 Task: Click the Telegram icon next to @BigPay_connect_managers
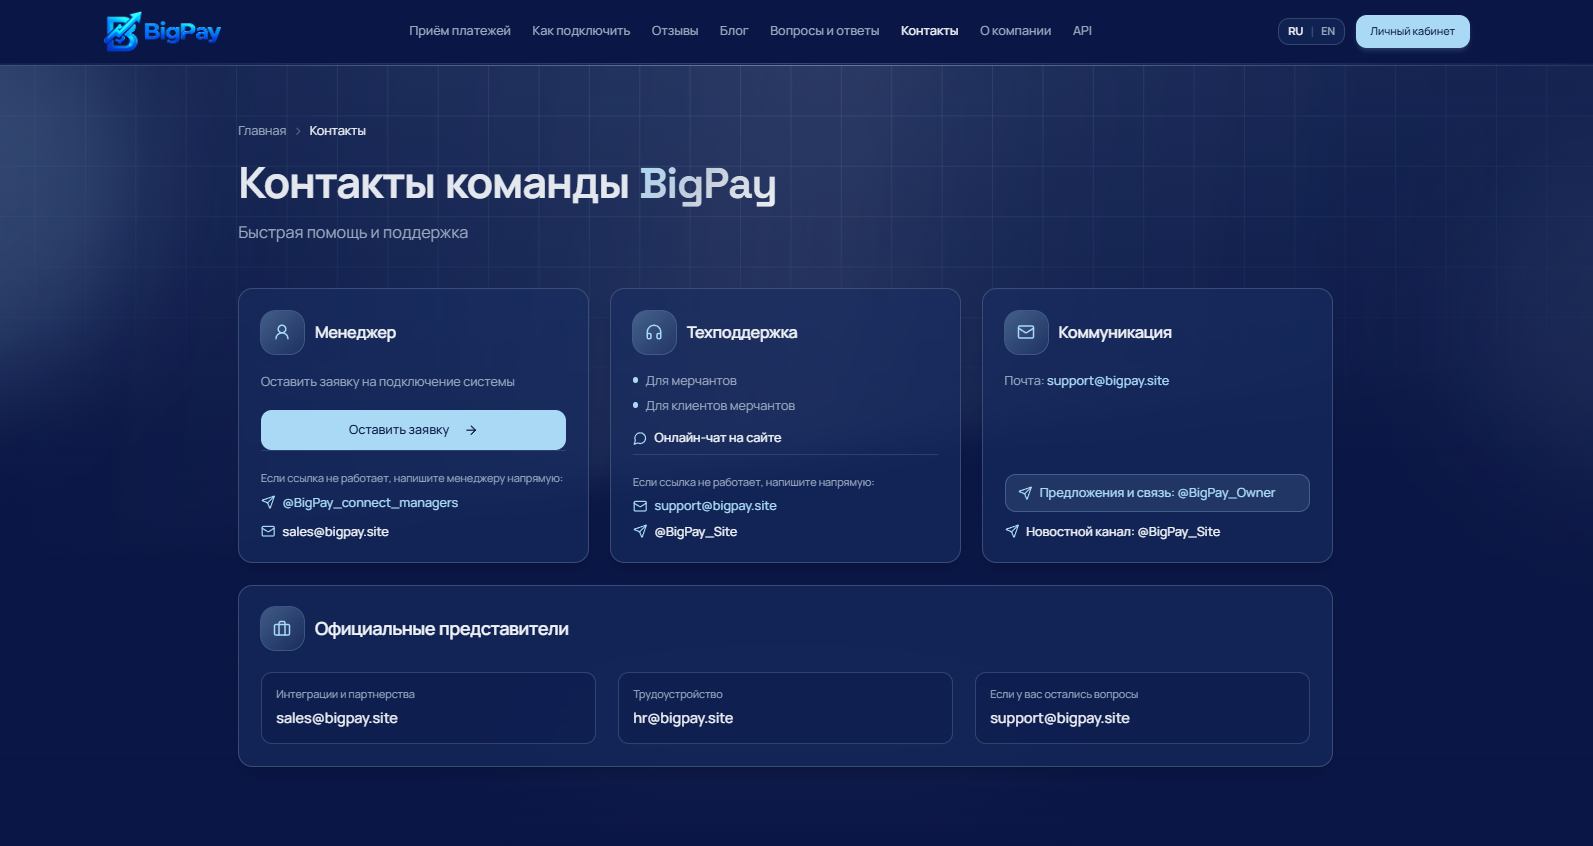(x=268, y=502)
